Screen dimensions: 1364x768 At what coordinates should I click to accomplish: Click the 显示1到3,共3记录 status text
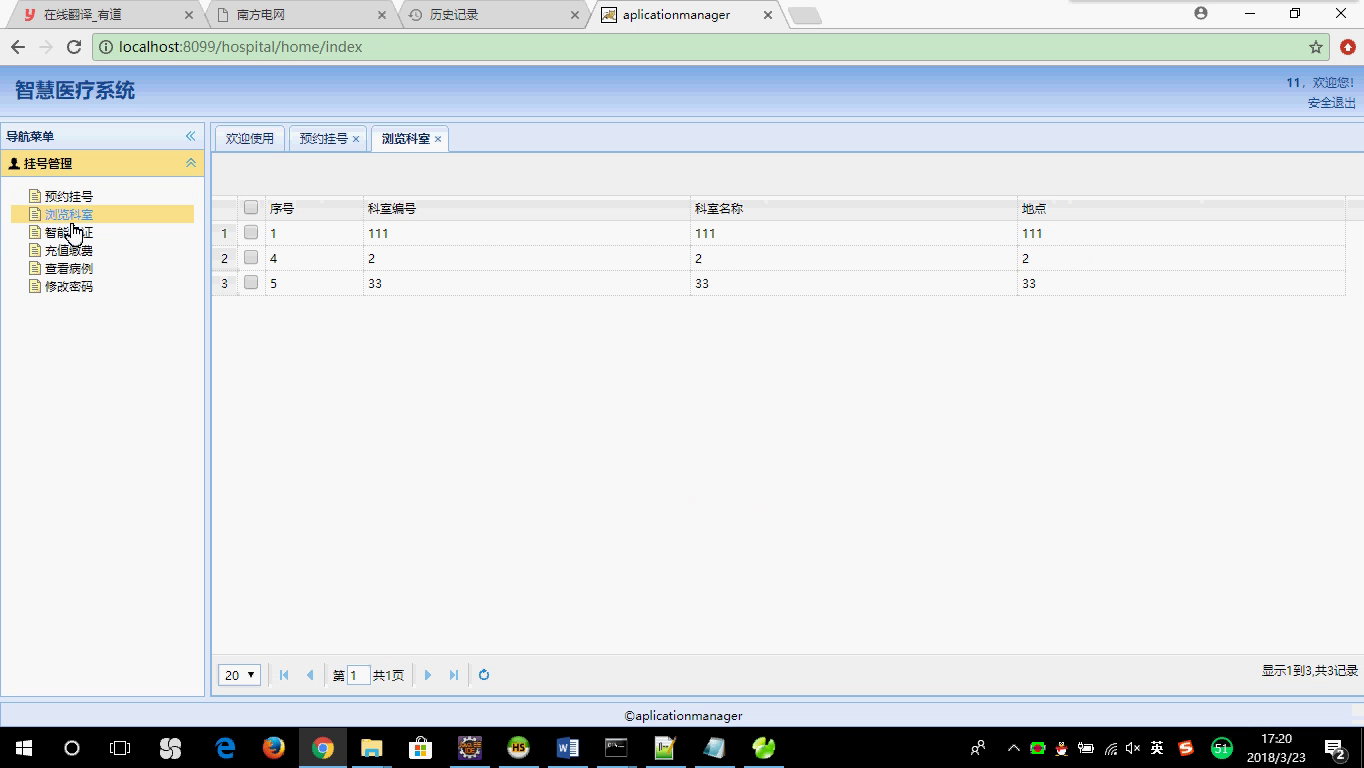point(1310,671)
